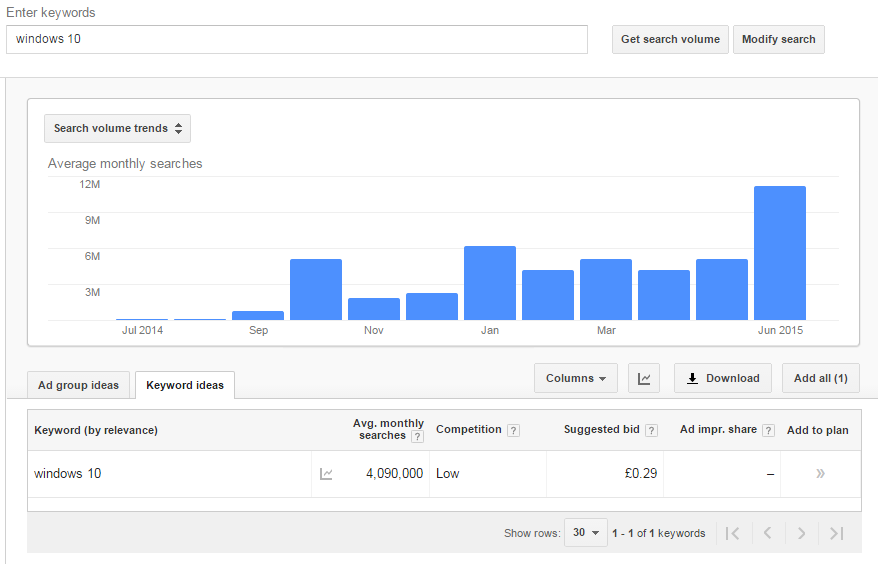Click the 1 - 1 of 1 keywords text

[658, 533]
